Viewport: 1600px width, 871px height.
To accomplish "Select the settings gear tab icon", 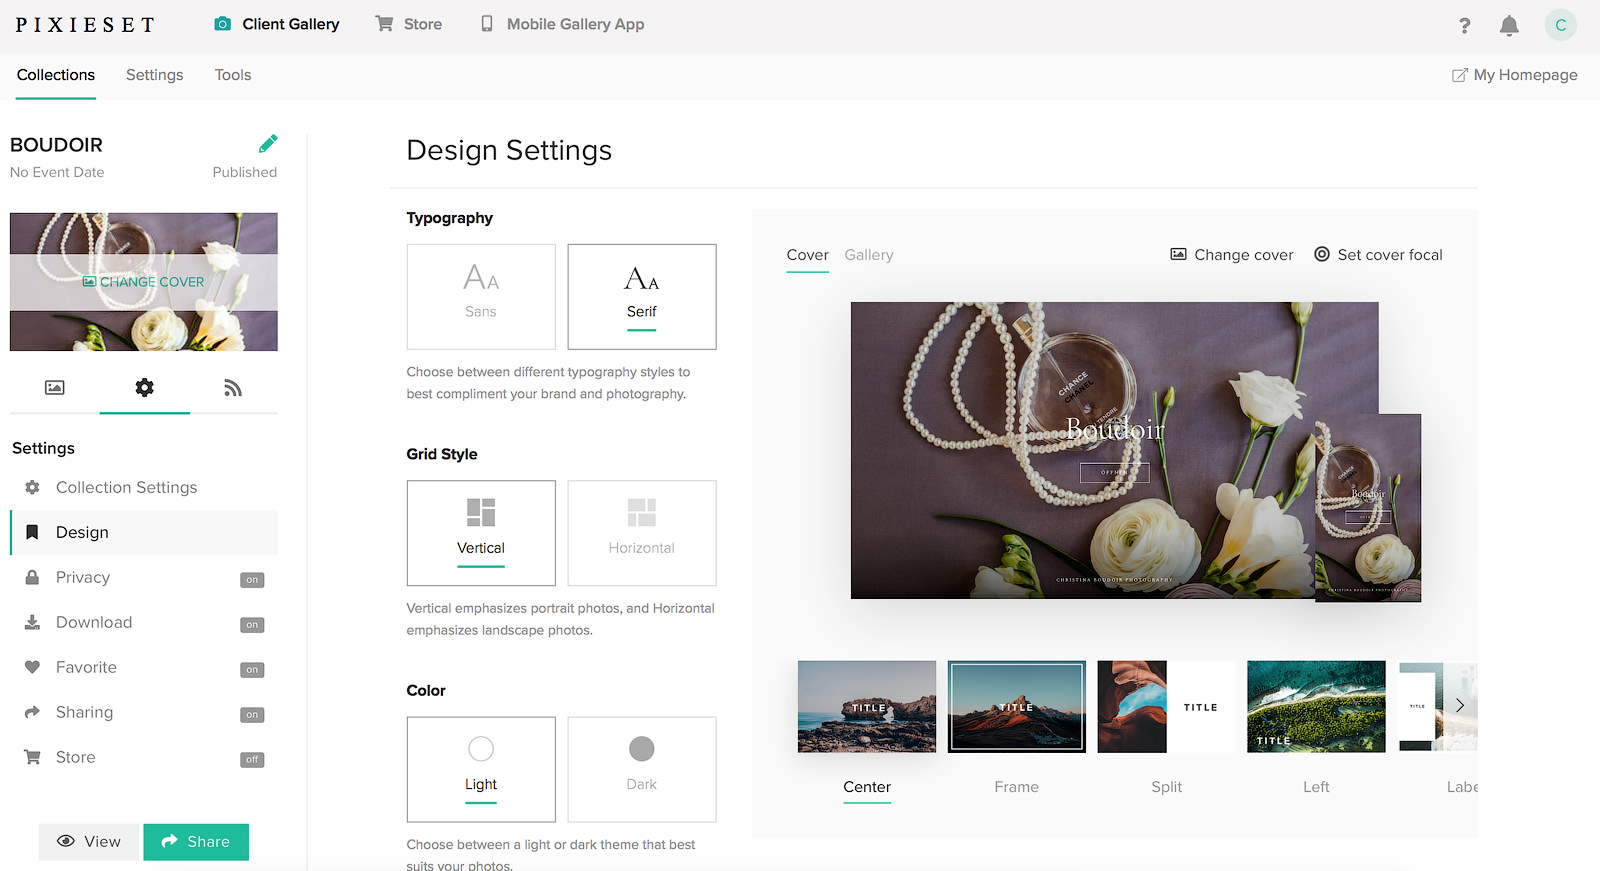I will click(145, 388).
